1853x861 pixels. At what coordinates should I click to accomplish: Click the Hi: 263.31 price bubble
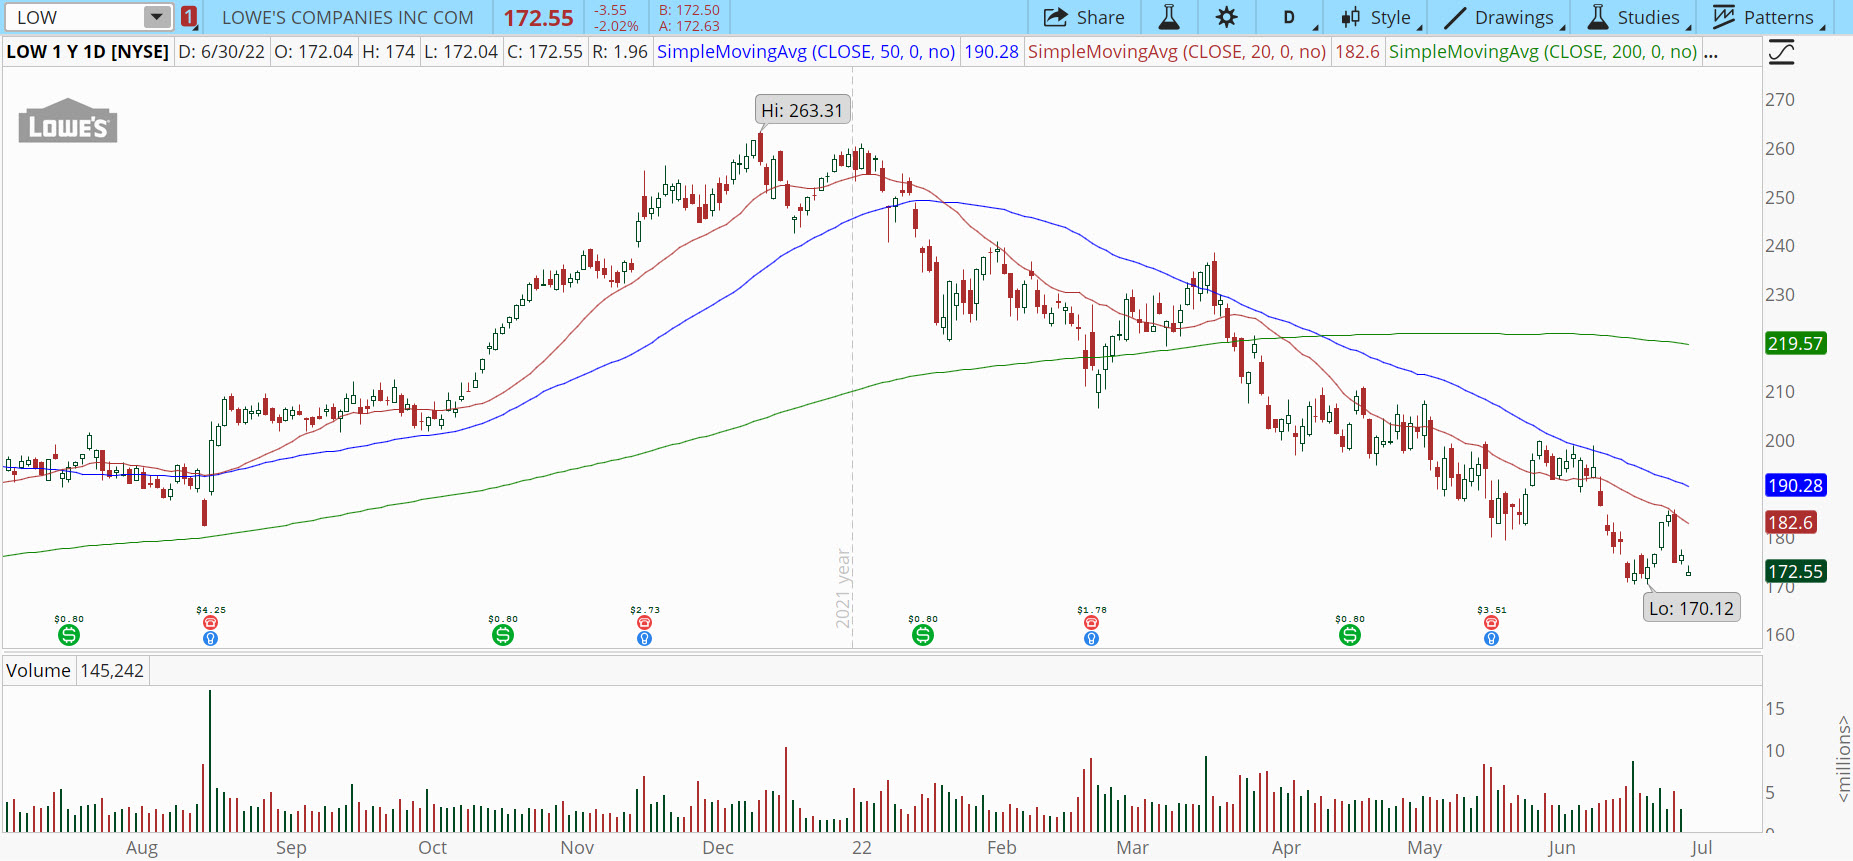(802, 110)
